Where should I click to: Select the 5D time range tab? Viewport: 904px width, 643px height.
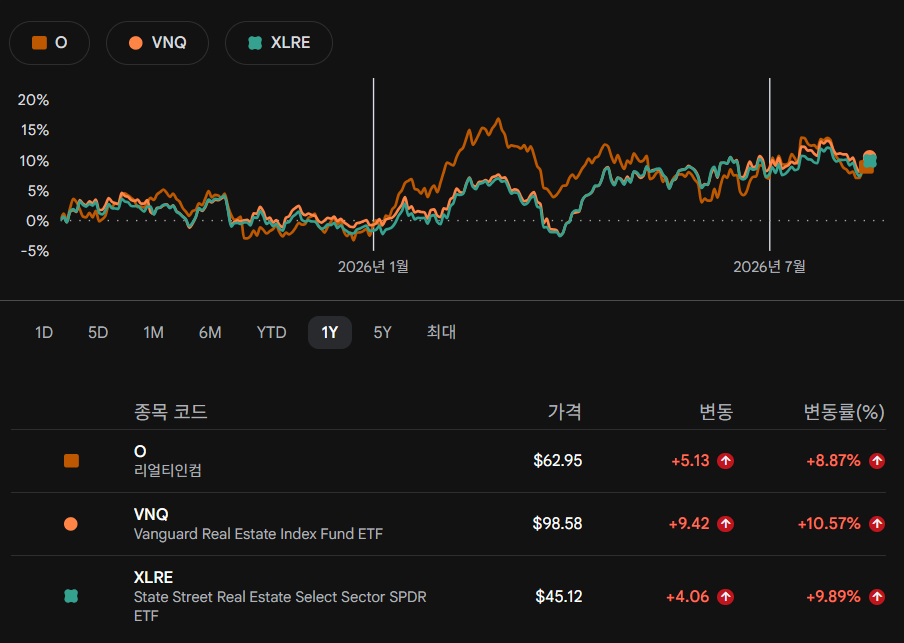(98, 332)
